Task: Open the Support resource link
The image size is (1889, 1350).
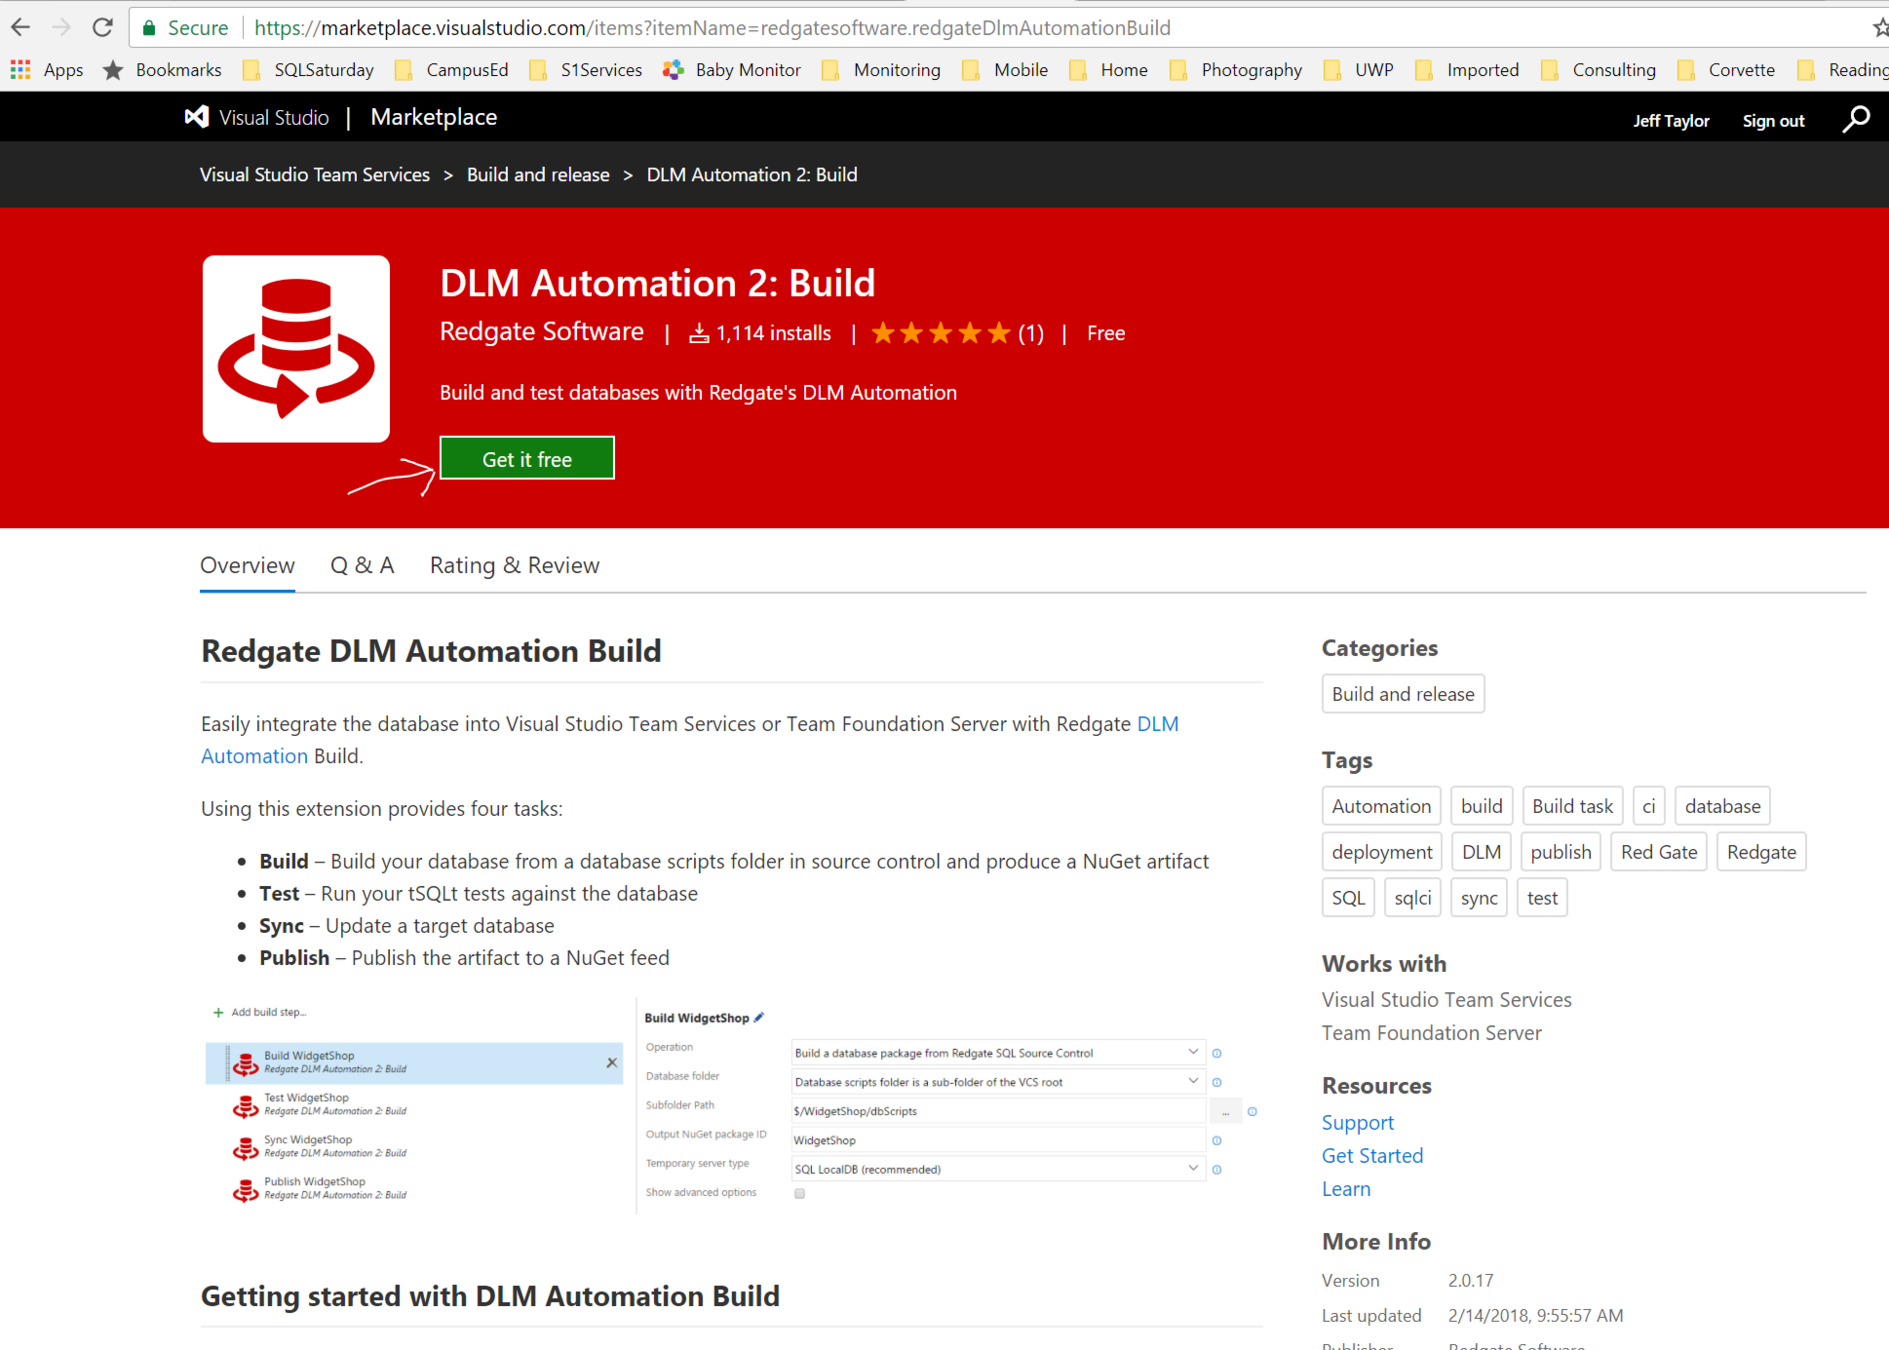Action: click(x=1357, y=1123)
